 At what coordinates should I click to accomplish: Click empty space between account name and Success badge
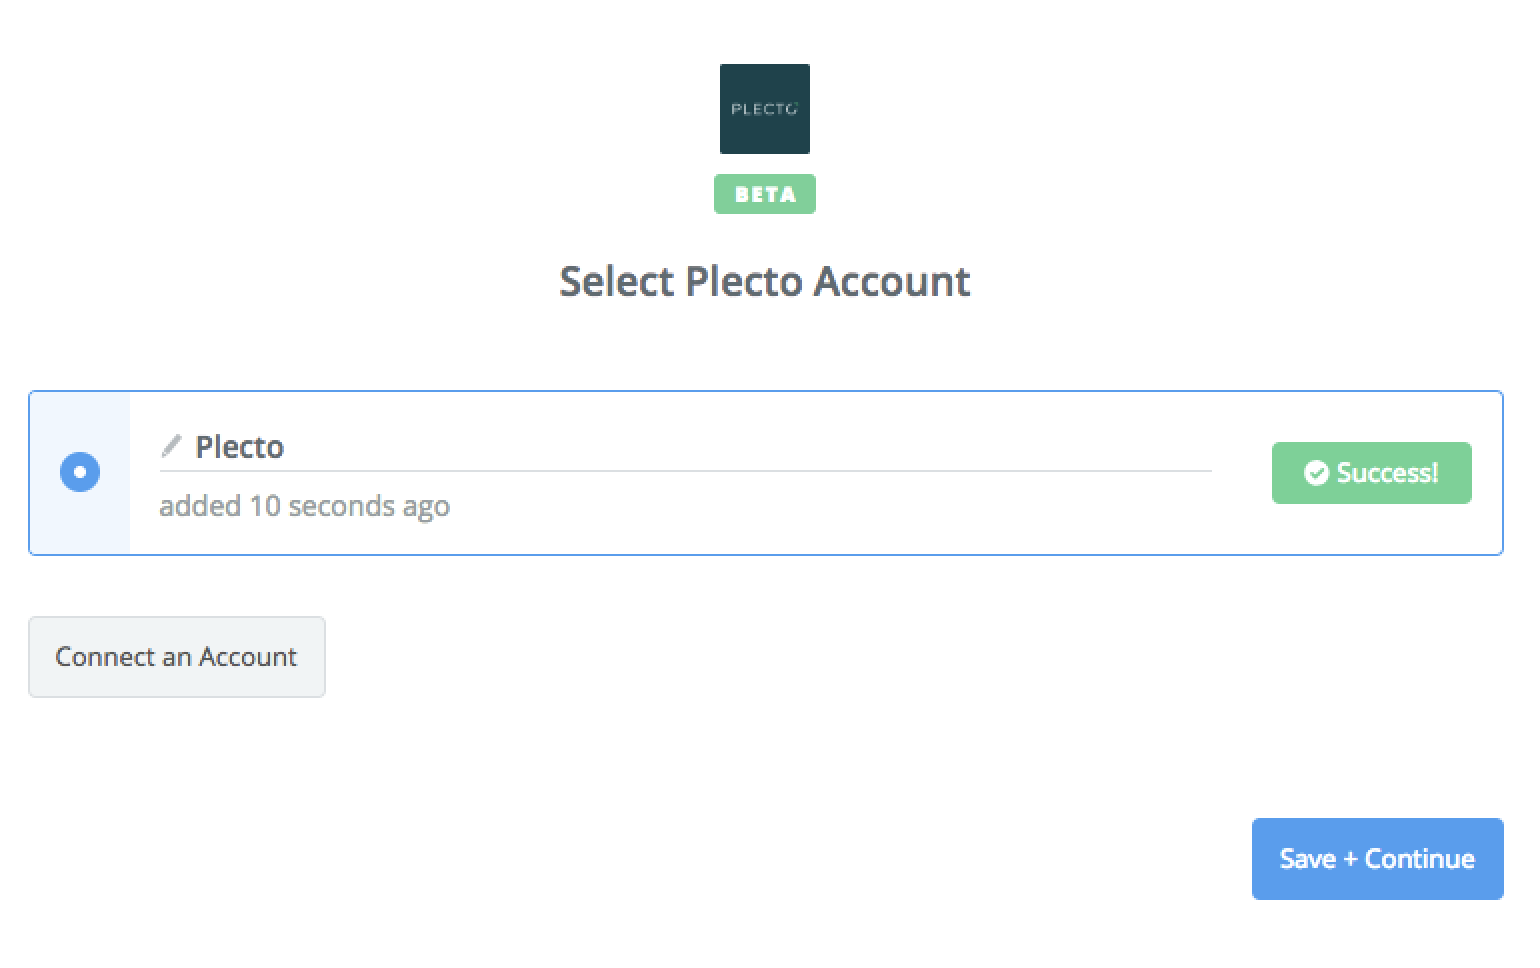click(x=1242, y=473)
